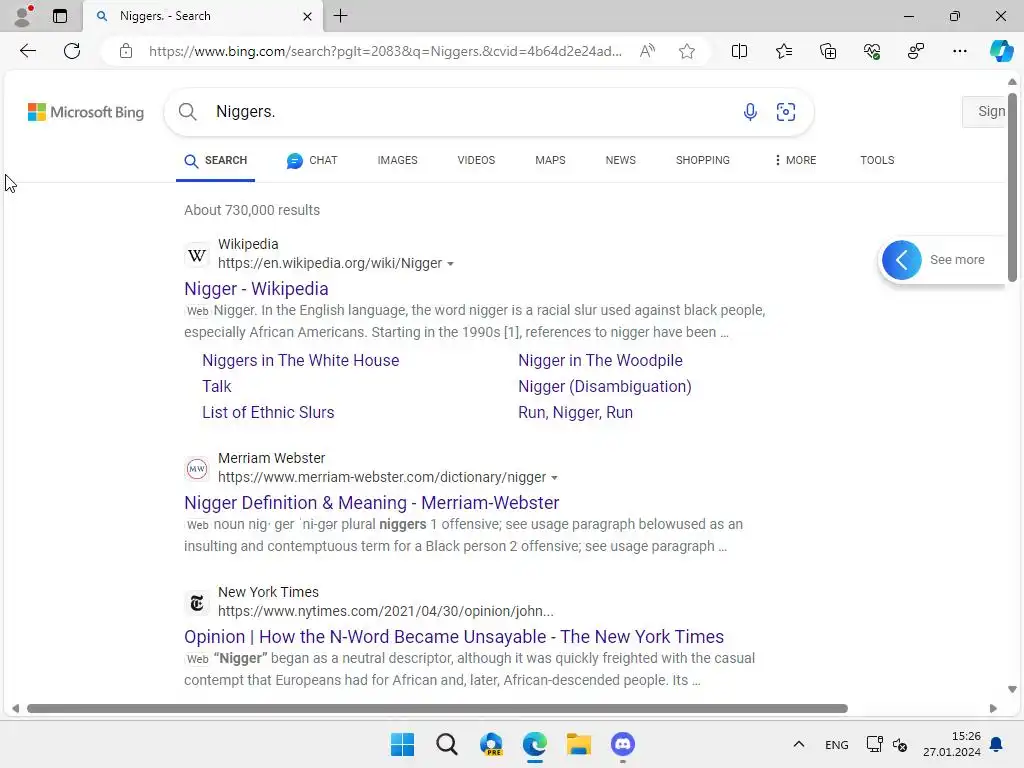The image size is (1024, 768).
Task: Open split screen view
Action: (739, 51)
